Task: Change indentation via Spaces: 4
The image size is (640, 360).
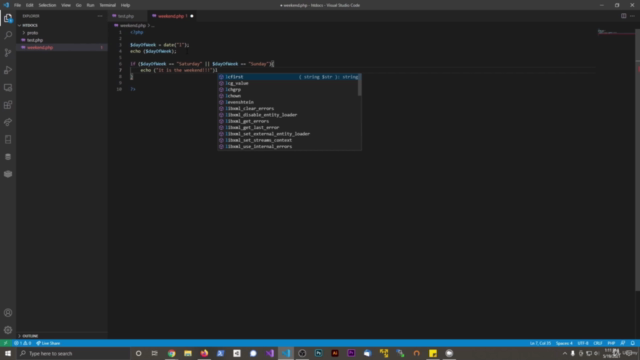Action: point(564,343)
